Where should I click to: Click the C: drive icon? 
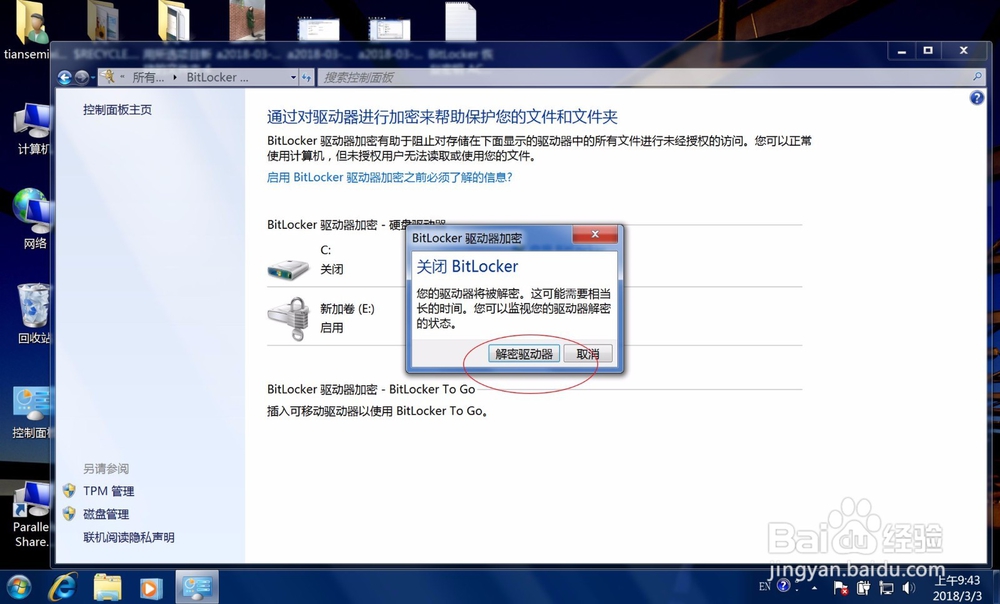(288, 269)
